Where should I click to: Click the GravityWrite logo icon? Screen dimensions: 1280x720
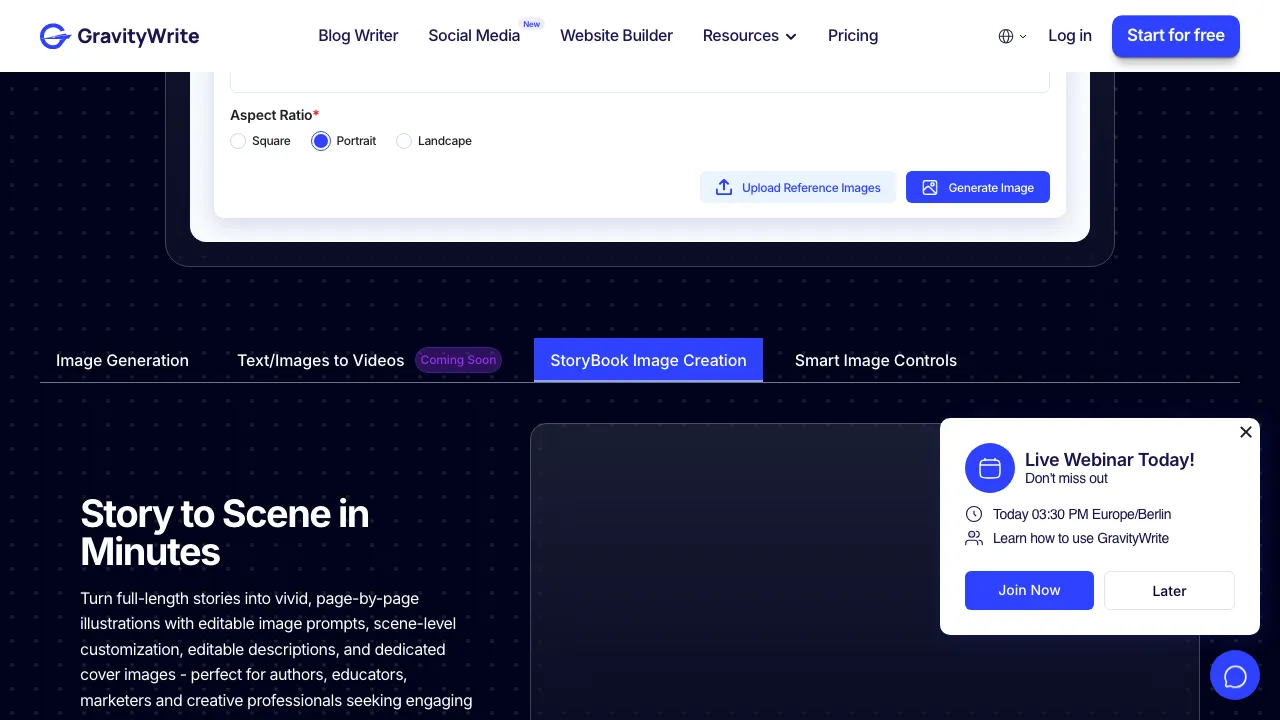tap(54, 36)
